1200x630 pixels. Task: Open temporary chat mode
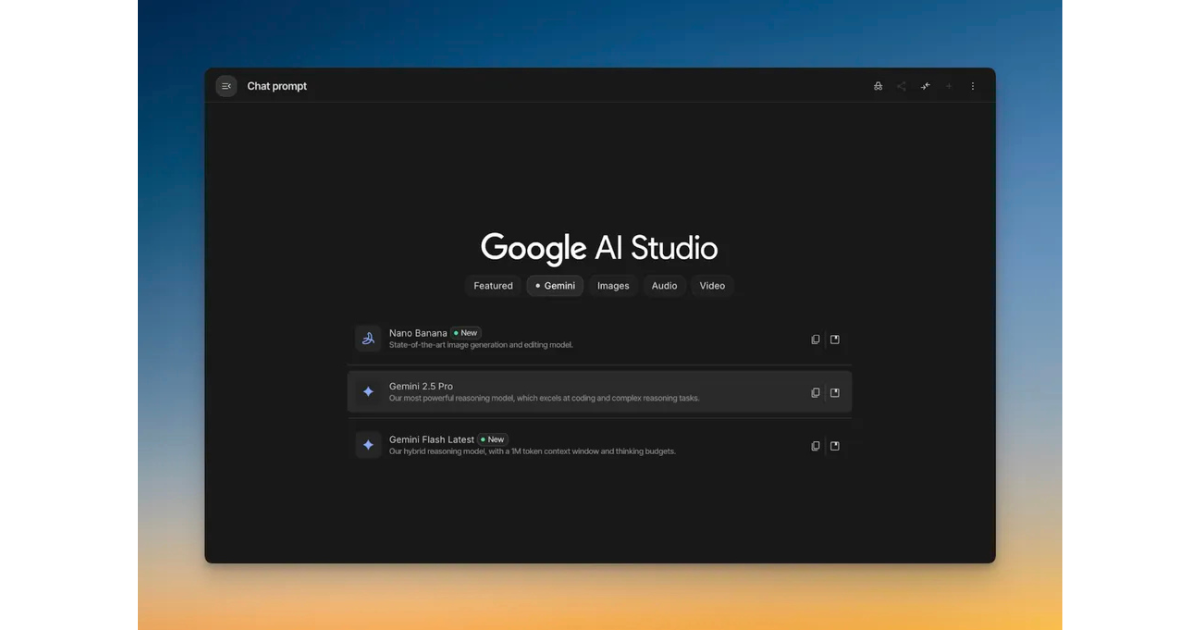(x=877, y=86)
